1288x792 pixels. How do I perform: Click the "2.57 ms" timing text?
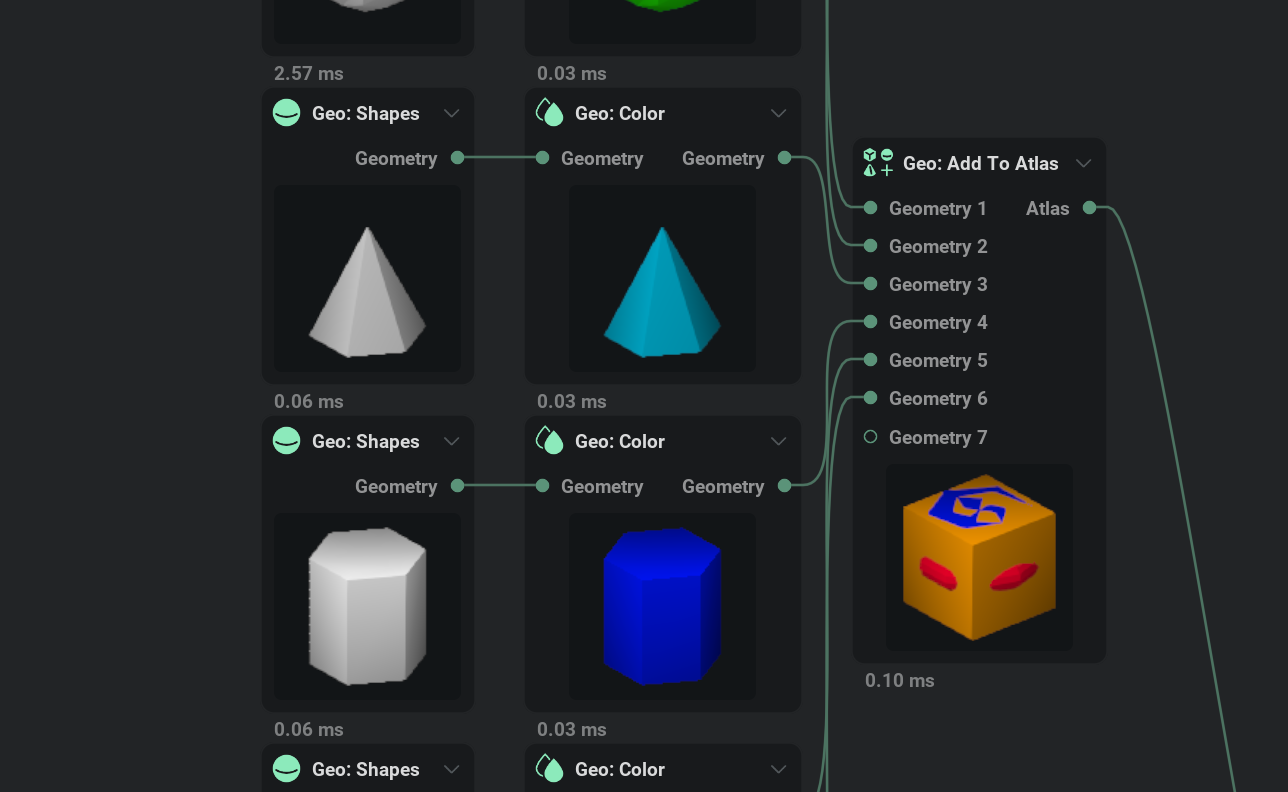(308, 73)
